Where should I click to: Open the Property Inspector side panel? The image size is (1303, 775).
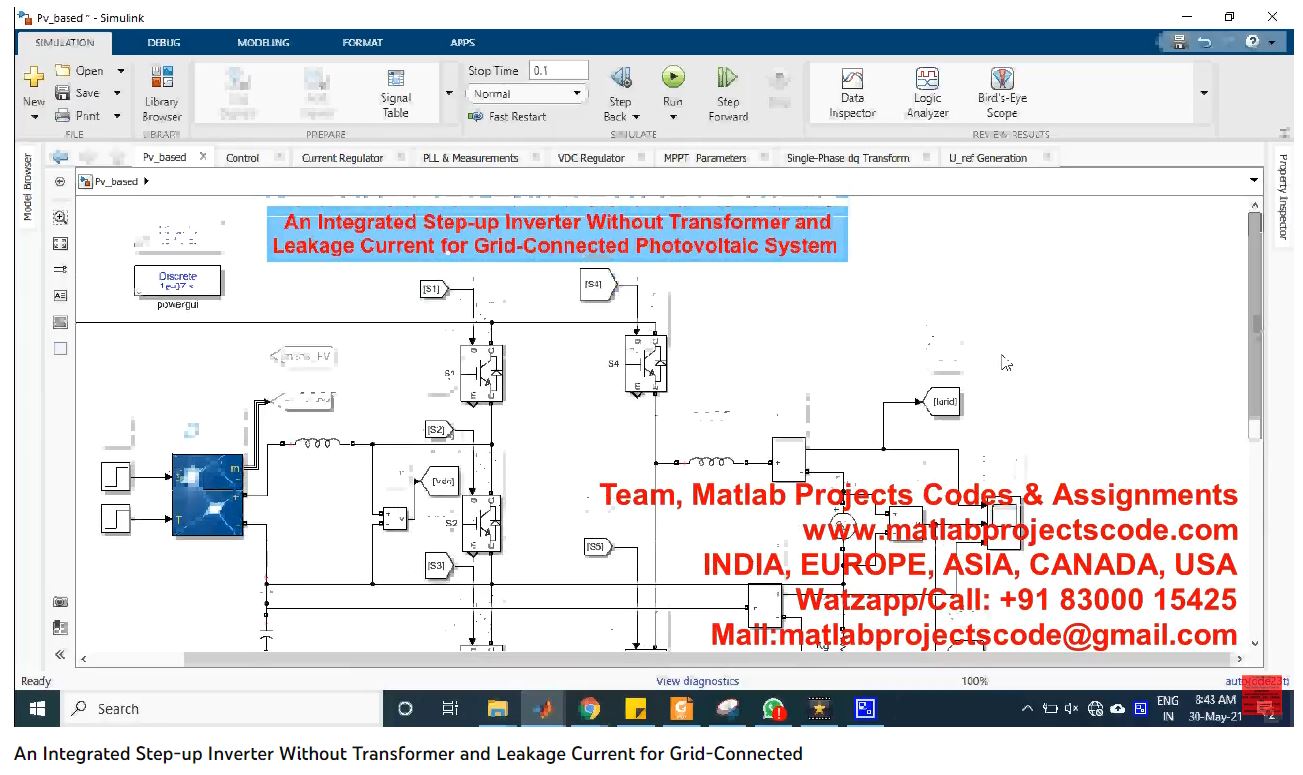coord(1283,197)
